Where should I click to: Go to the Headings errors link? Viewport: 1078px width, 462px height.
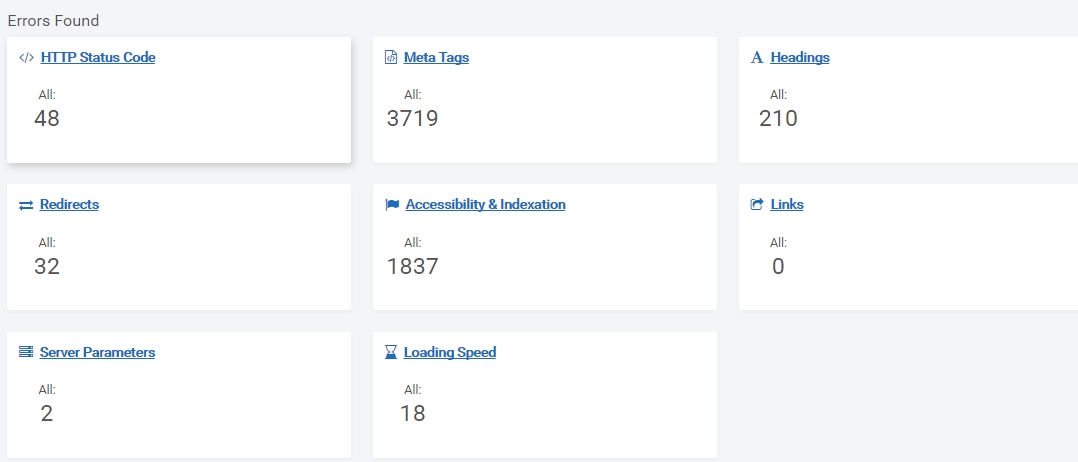point(800,58)
